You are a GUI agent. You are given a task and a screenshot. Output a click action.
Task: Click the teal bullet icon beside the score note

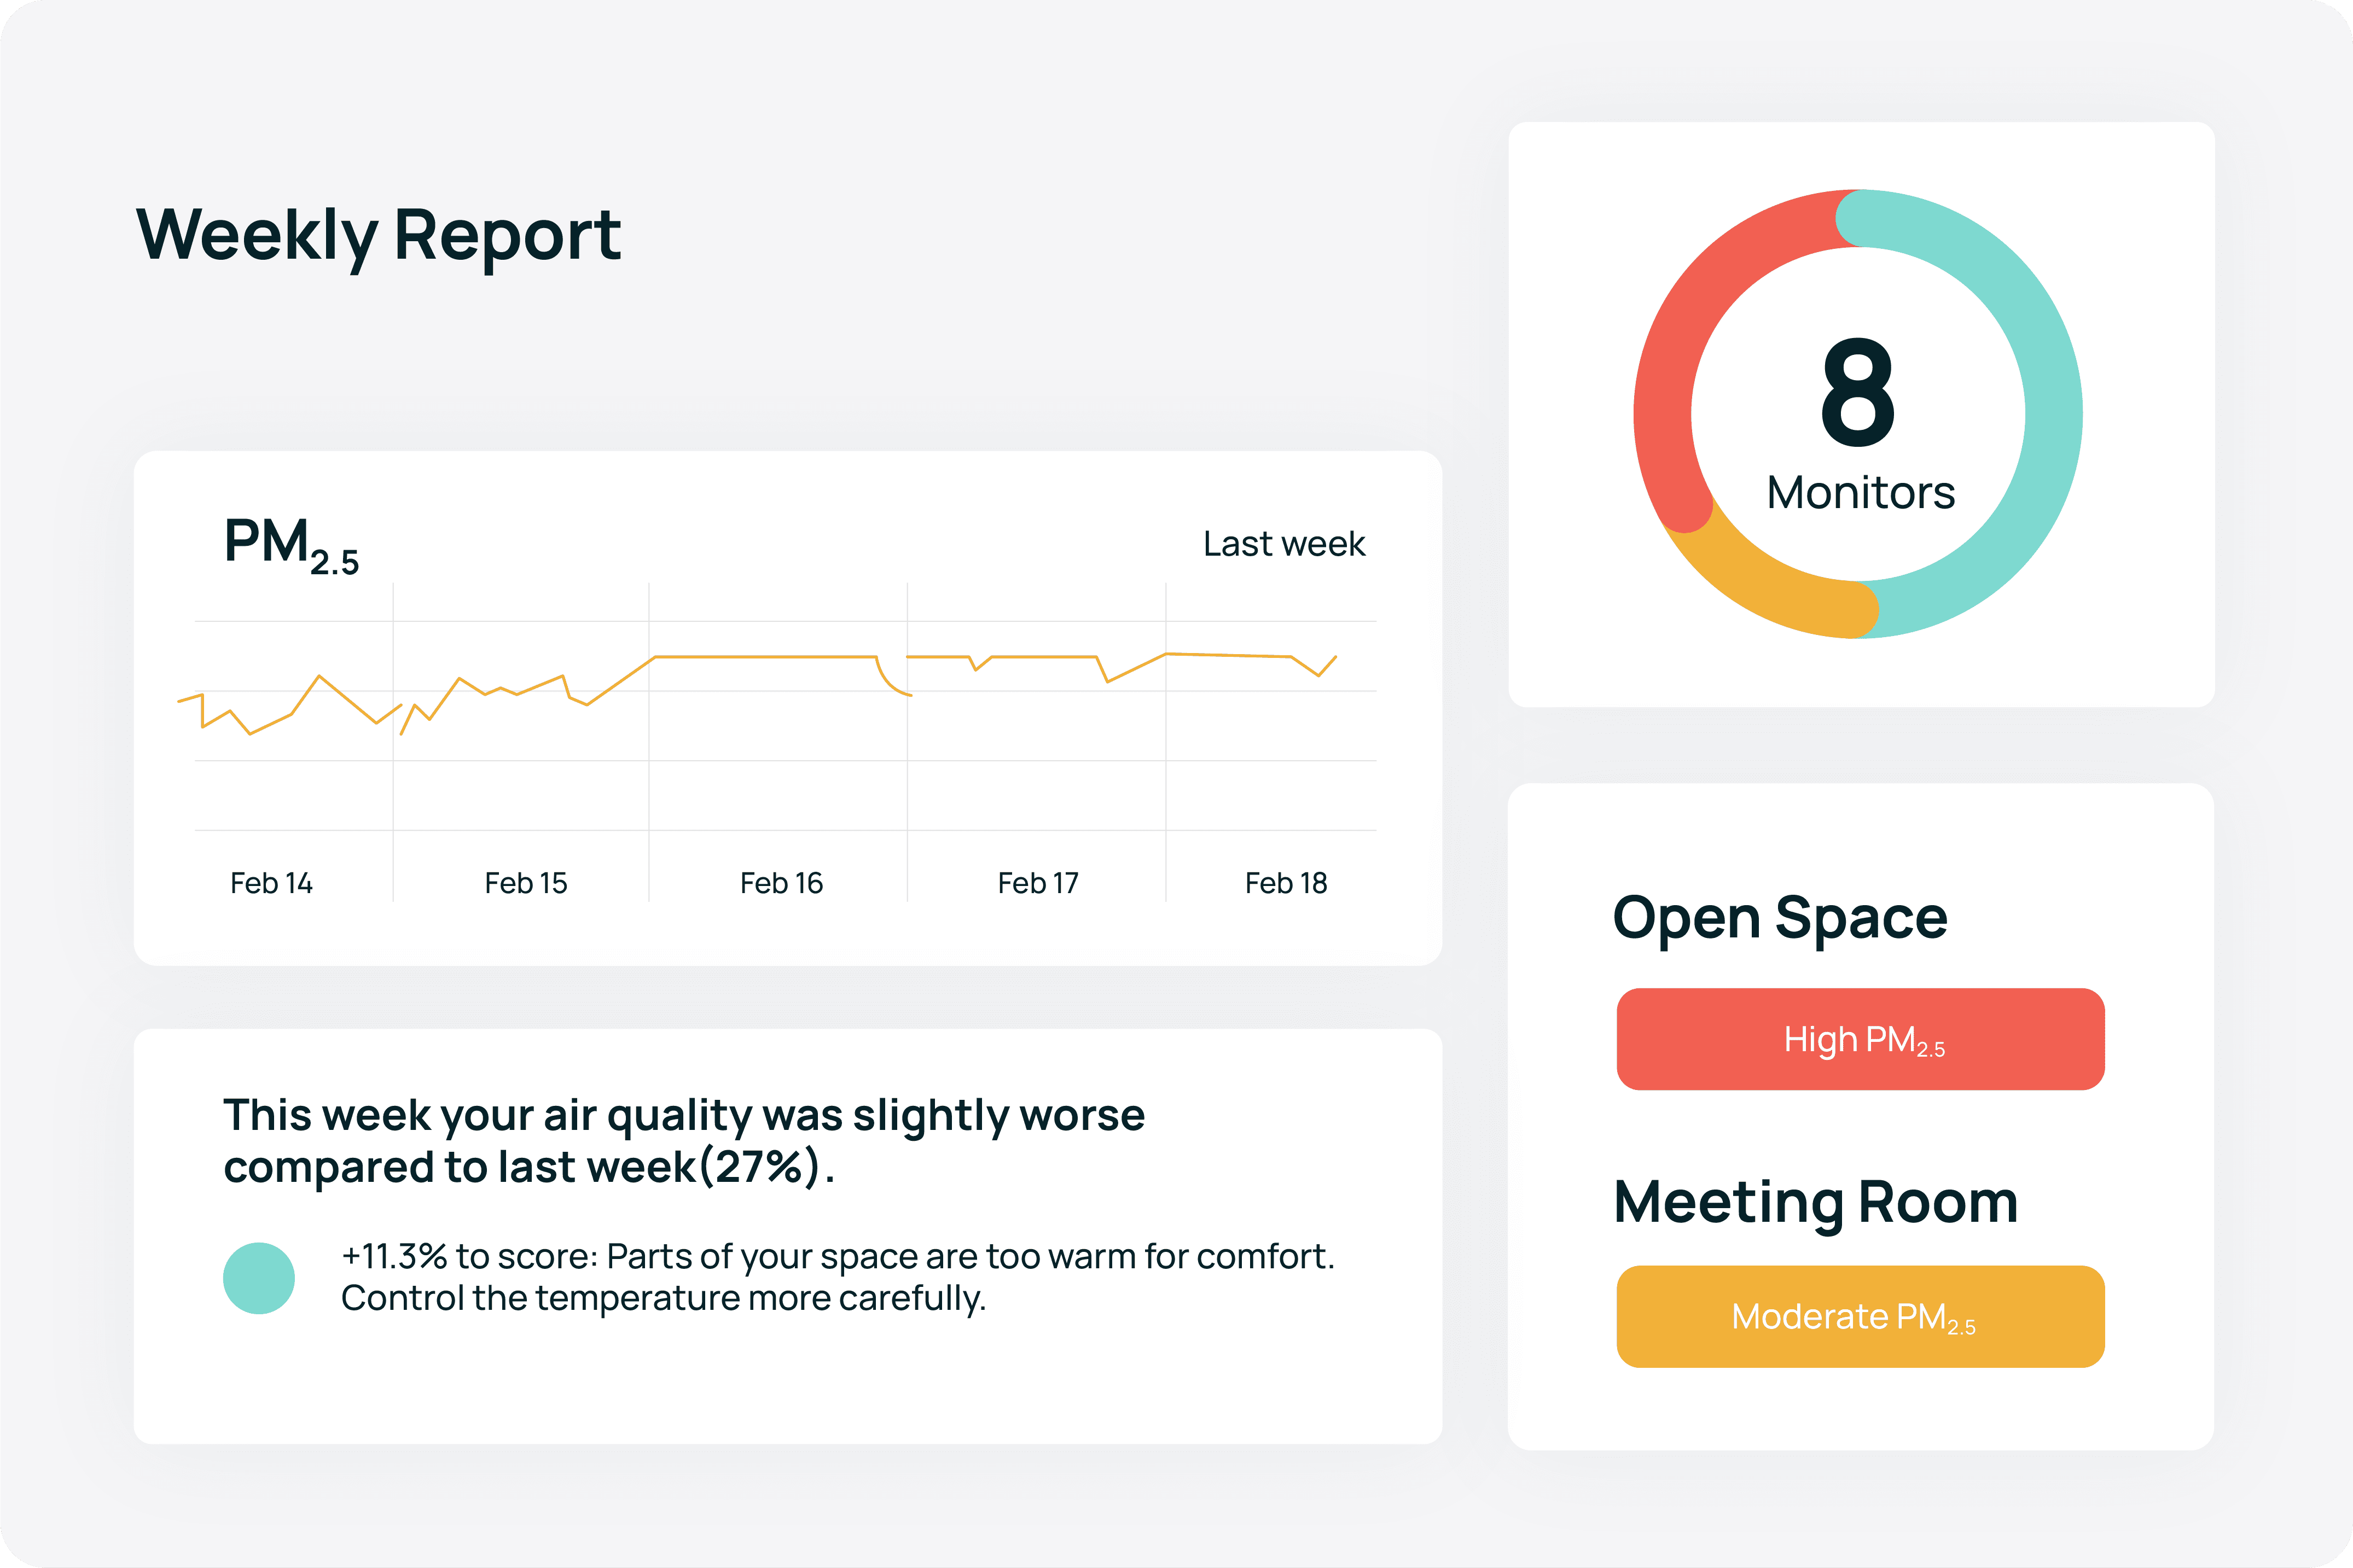[x=259, y=1280]
